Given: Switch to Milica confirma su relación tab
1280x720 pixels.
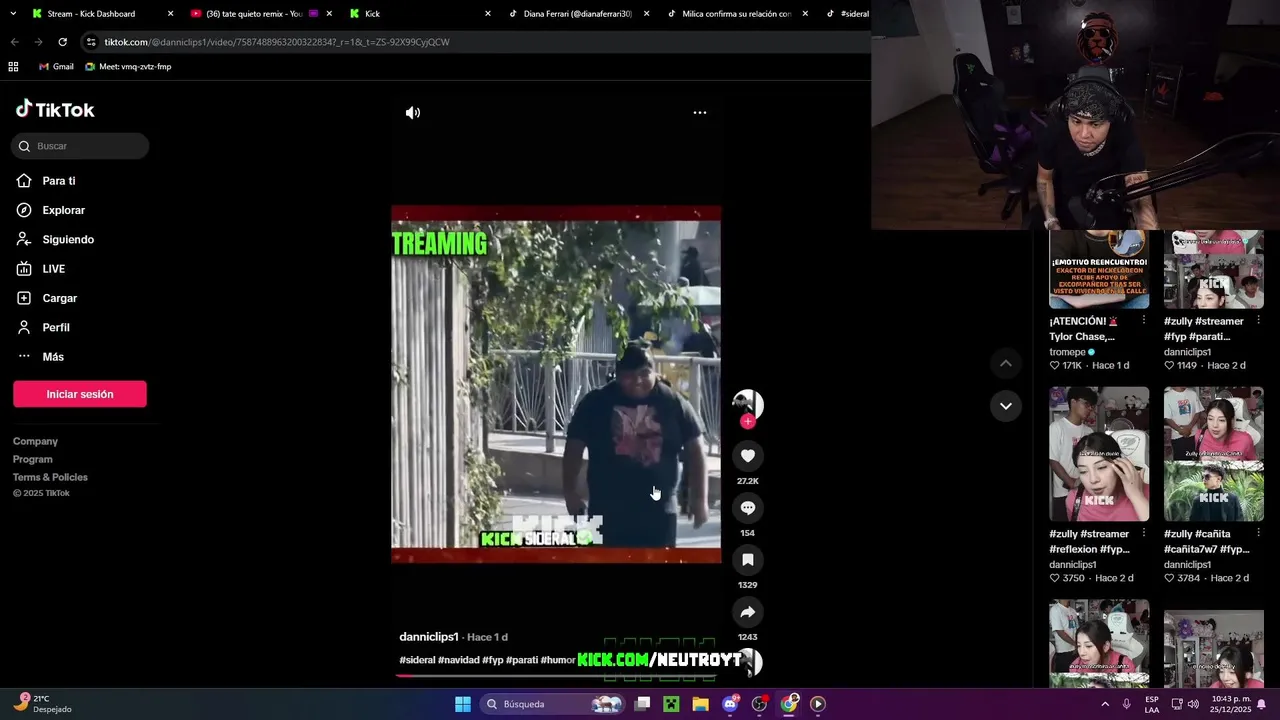Looking at the screenshot, I should click(736, 14).
